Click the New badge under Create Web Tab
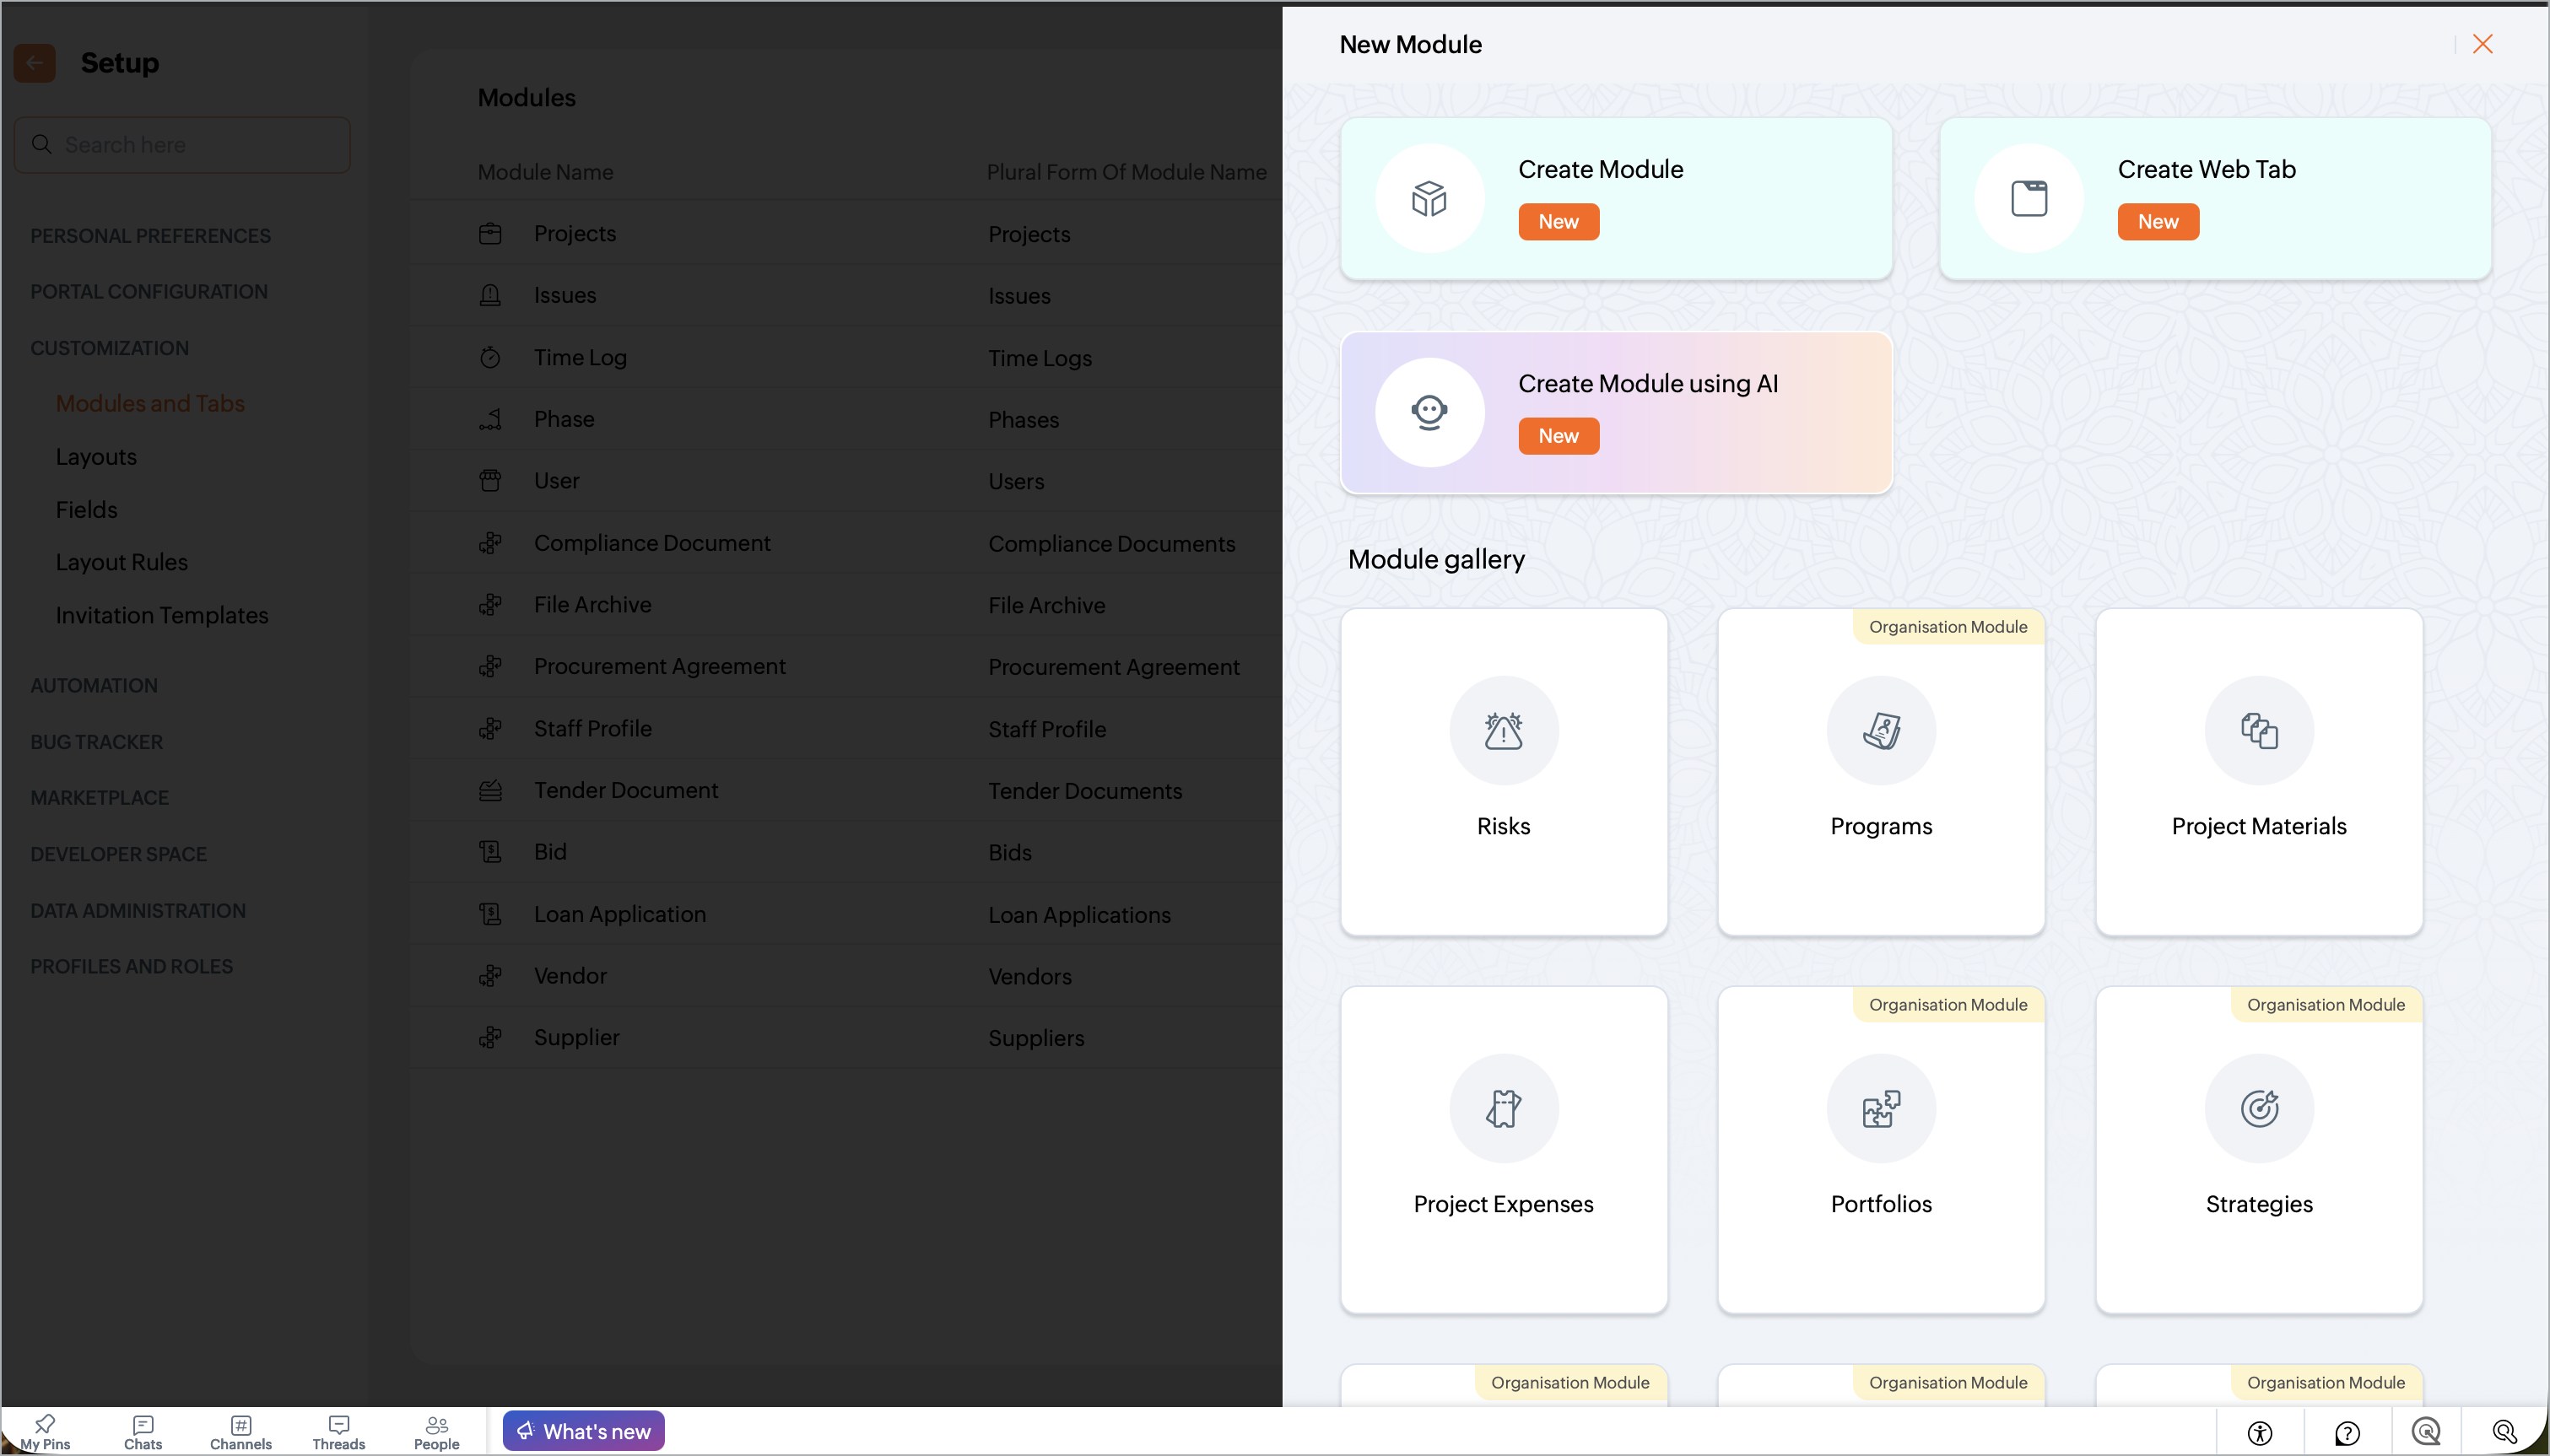2550x1456 pixels. point(2158,222)
